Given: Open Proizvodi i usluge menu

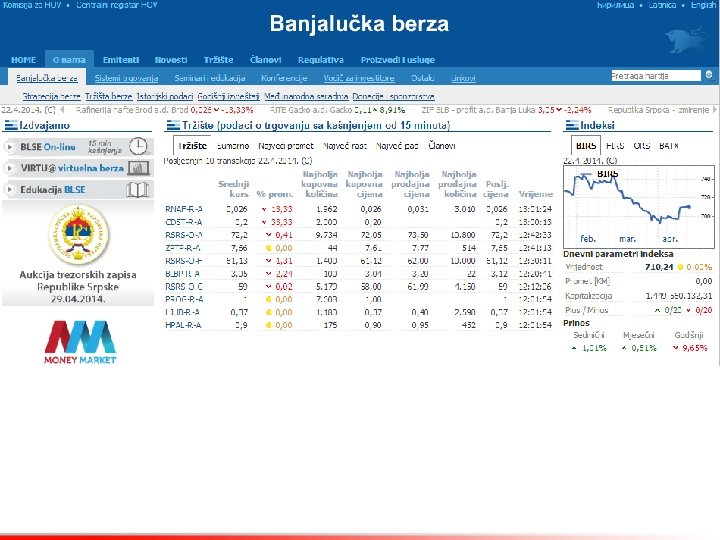Looking at the screenshot, I should click(x=398, y=60).
